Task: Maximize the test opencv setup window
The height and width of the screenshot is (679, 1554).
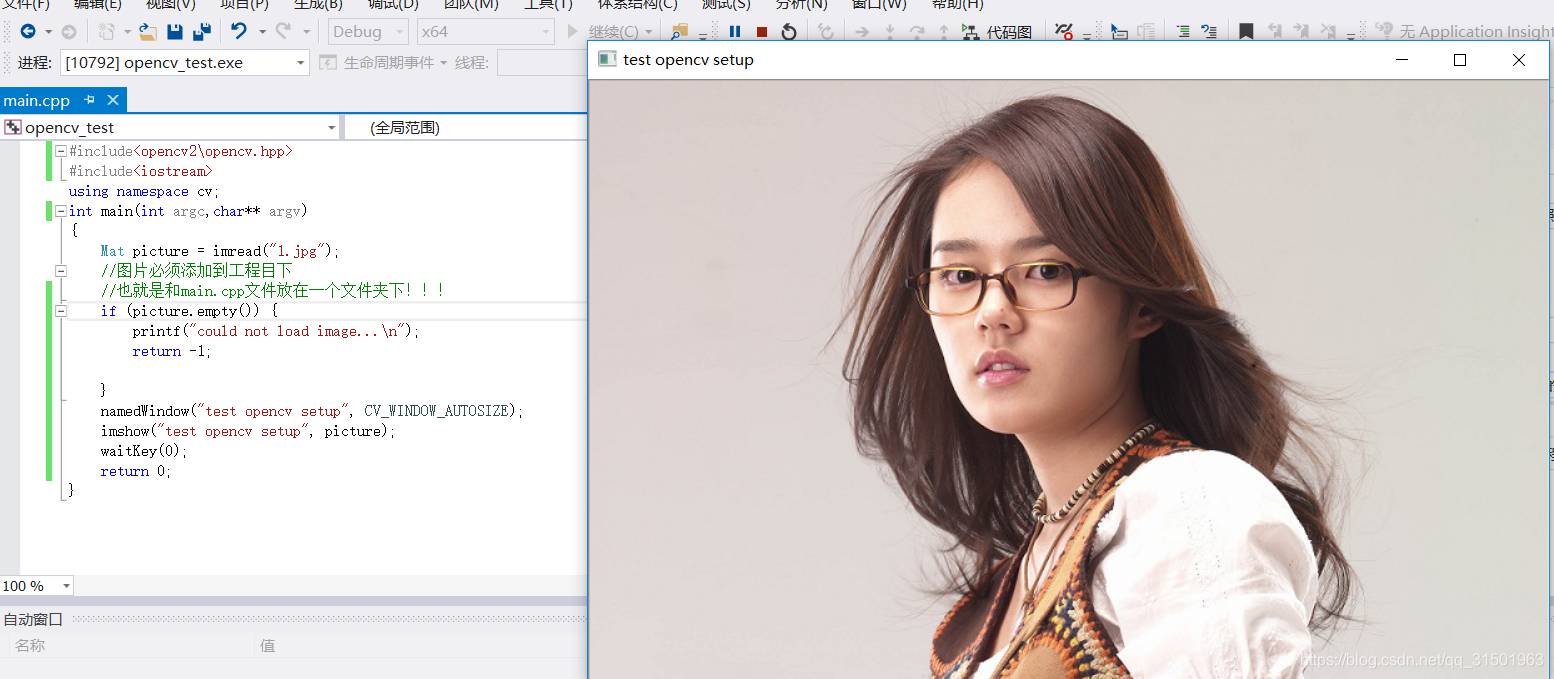Action: (x=1460, y=60)
